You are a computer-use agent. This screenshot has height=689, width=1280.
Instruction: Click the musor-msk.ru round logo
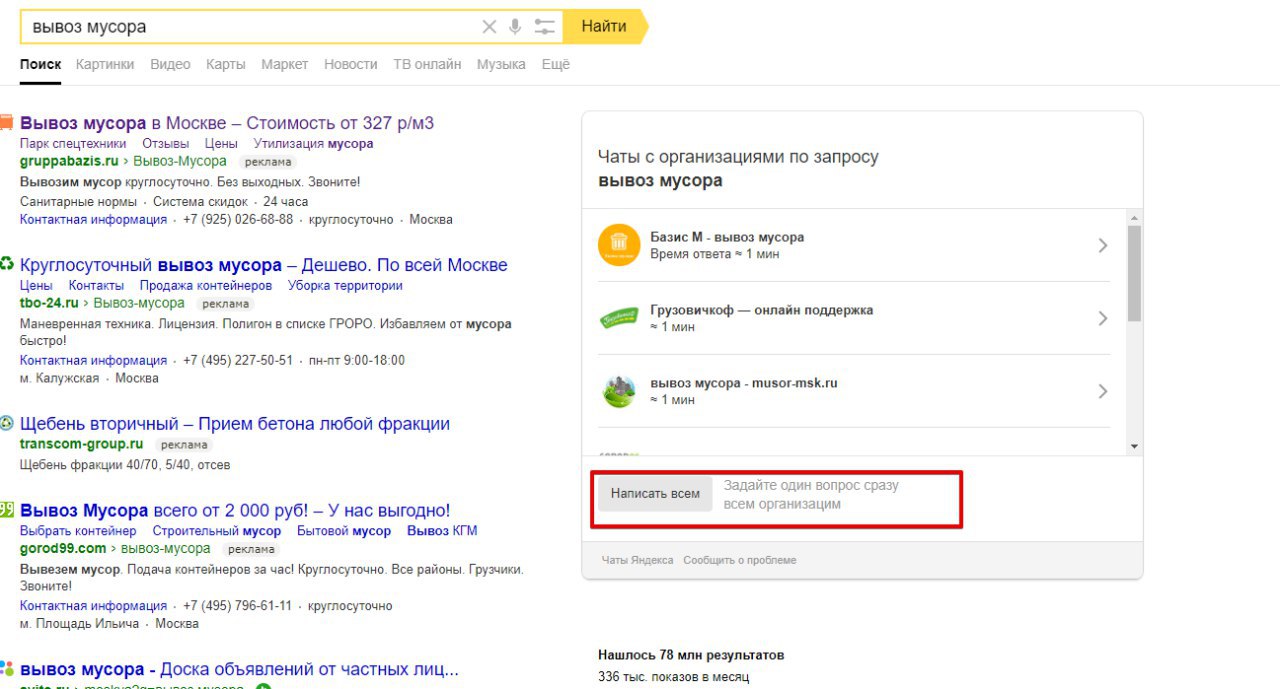pos(618,391)
